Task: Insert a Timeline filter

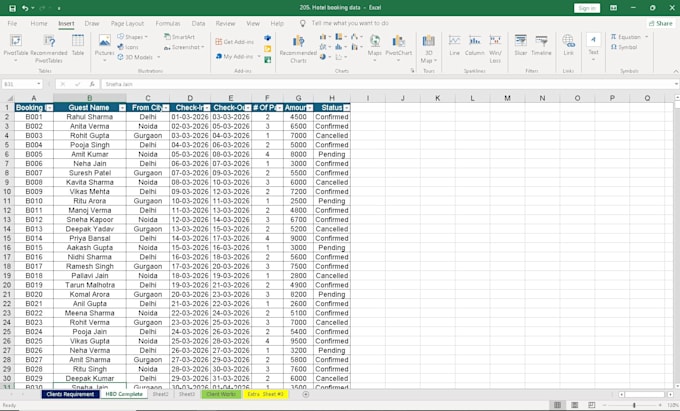Action: 541,45
